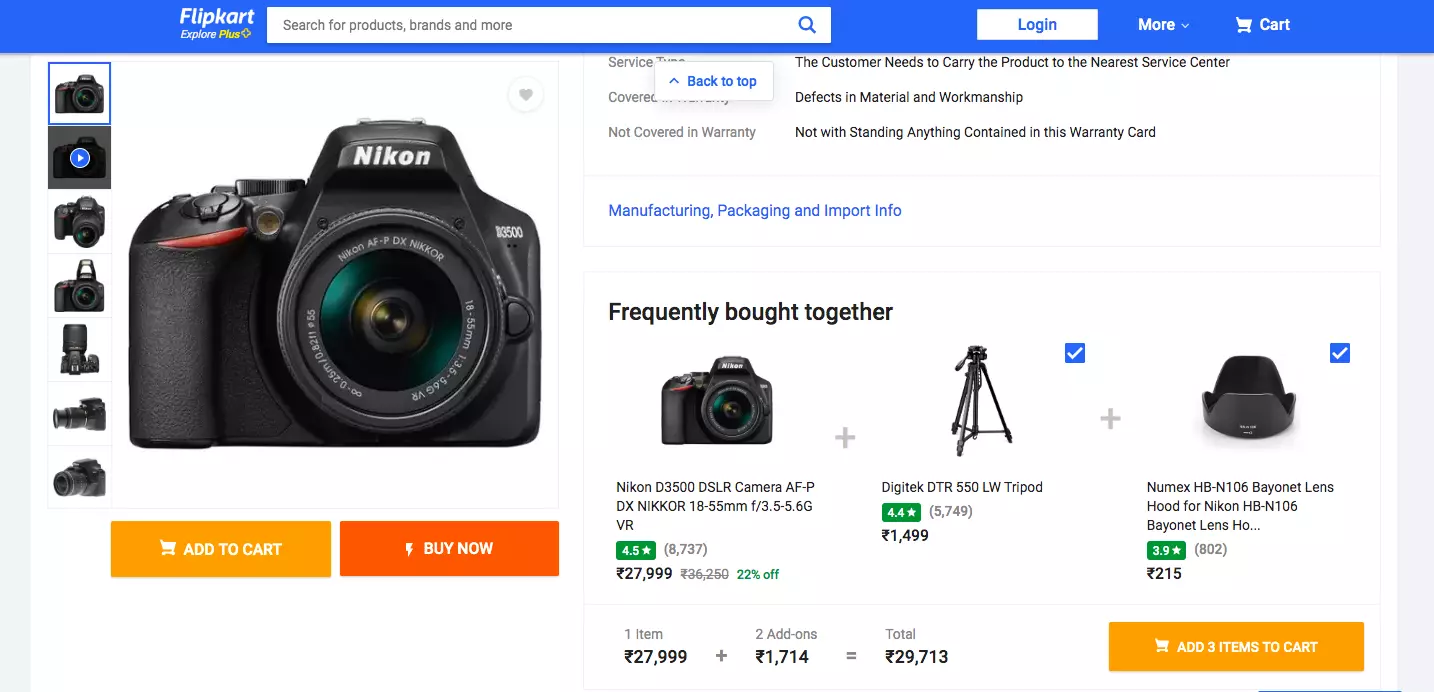Click Back to top arrow button
Viewport: 1434px width, 692px height.
click(x=713, y=81)
